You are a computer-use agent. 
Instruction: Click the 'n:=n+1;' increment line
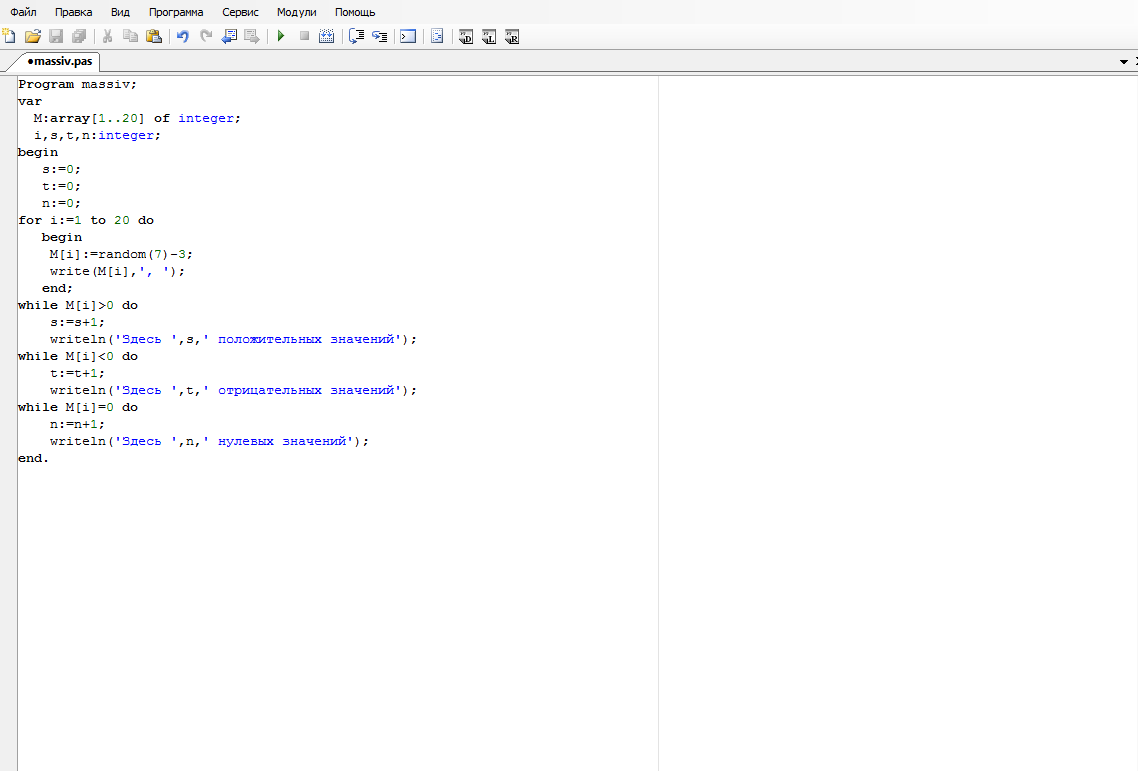click(x=78, y=425)
